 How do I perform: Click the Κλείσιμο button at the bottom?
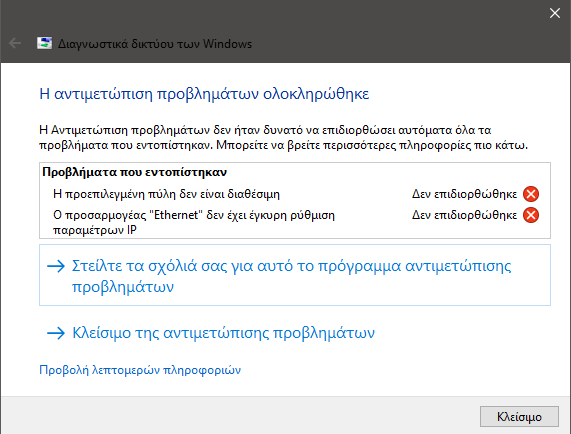tap(519, 417)
